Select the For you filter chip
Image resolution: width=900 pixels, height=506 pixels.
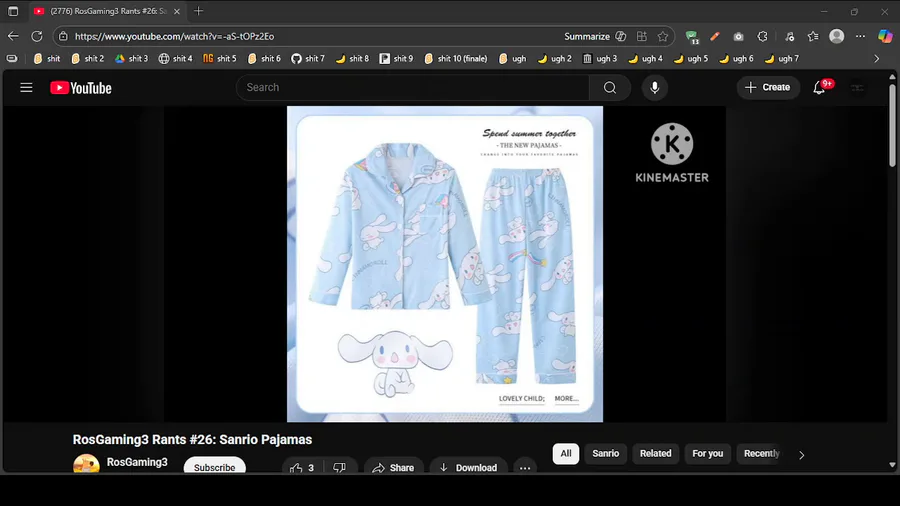(x=708, y=453)
